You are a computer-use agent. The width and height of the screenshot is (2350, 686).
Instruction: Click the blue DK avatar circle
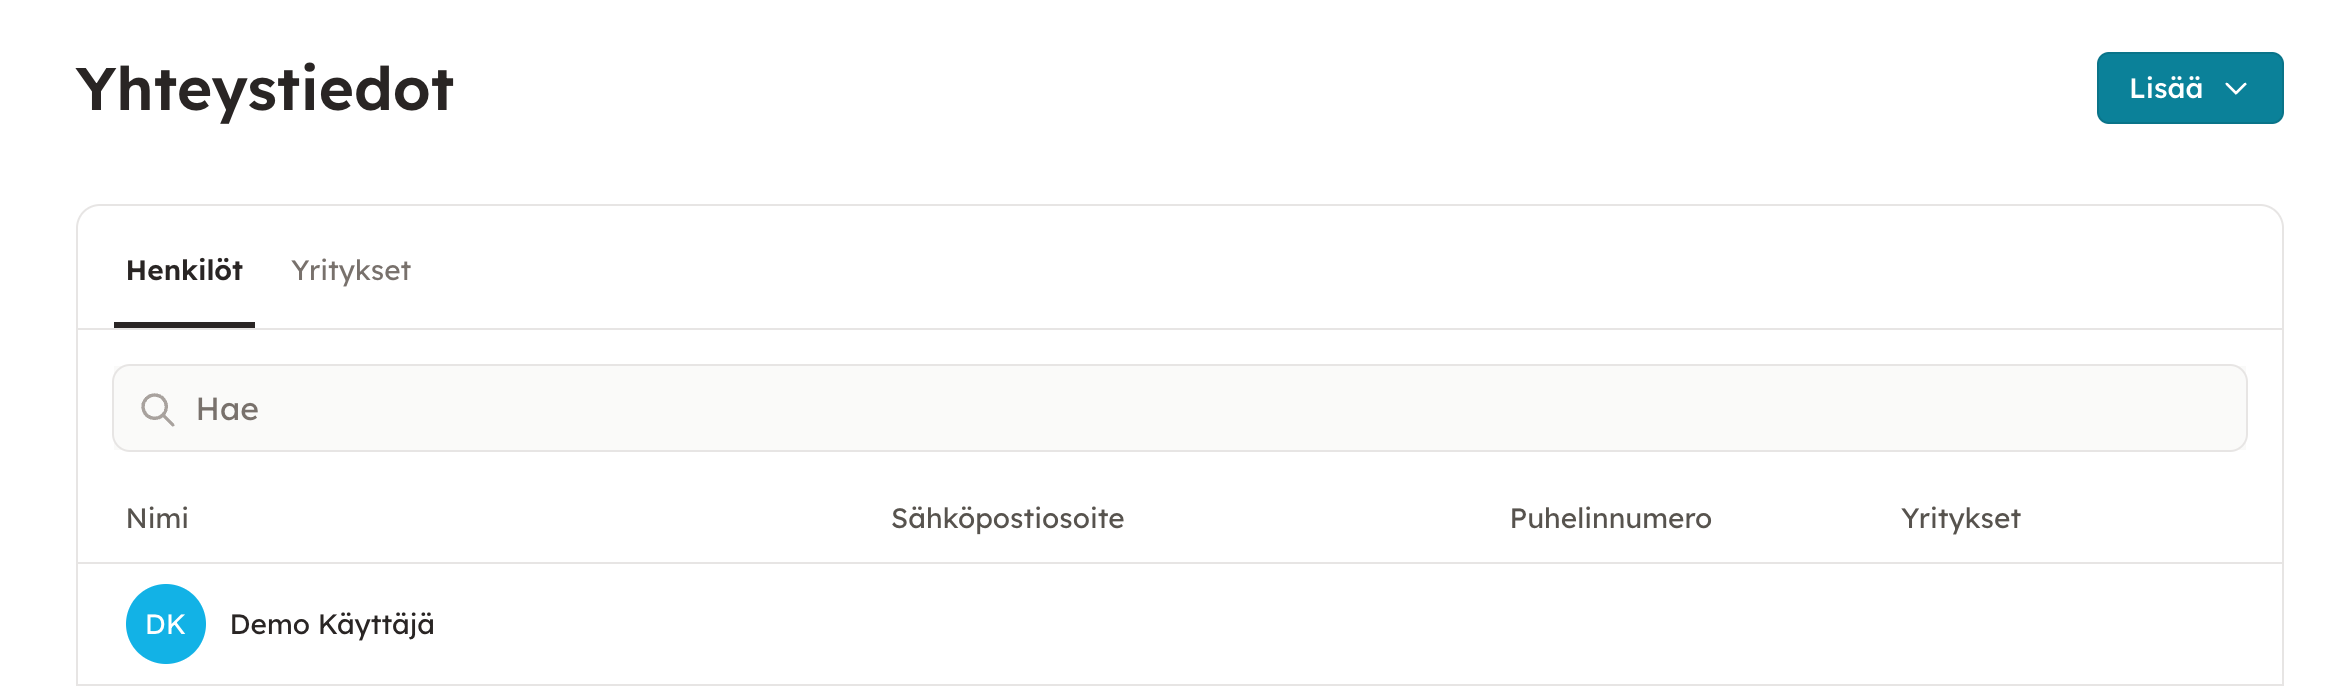coord(166,624)
